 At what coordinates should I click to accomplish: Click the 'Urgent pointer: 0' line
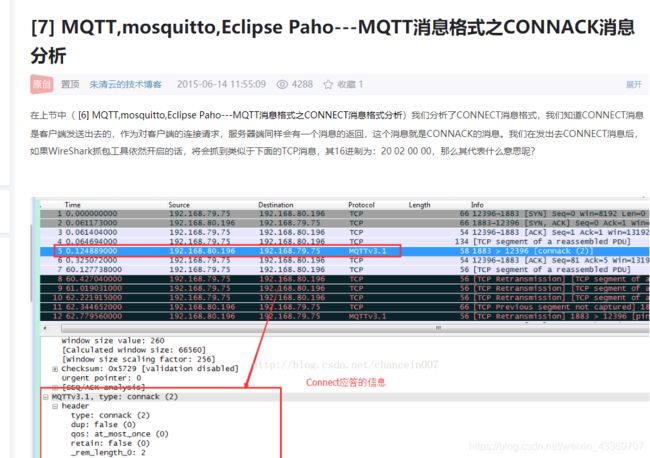pos(101,378)
